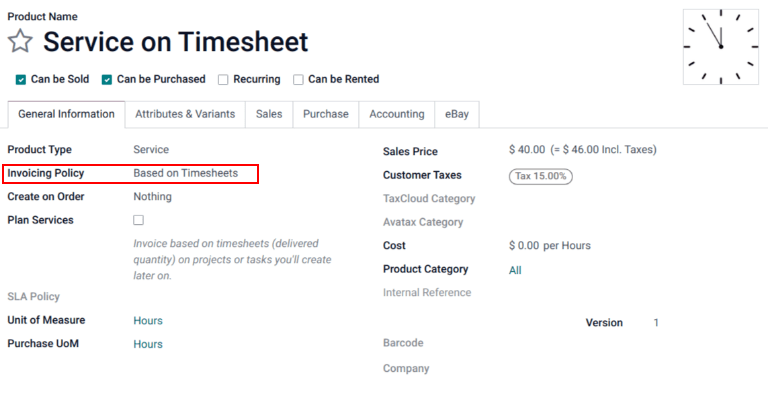The width and height of the screenshot is (768, 398).
Task: Click the Tax 15.00% customer tax tag
Action: point(541,176)
